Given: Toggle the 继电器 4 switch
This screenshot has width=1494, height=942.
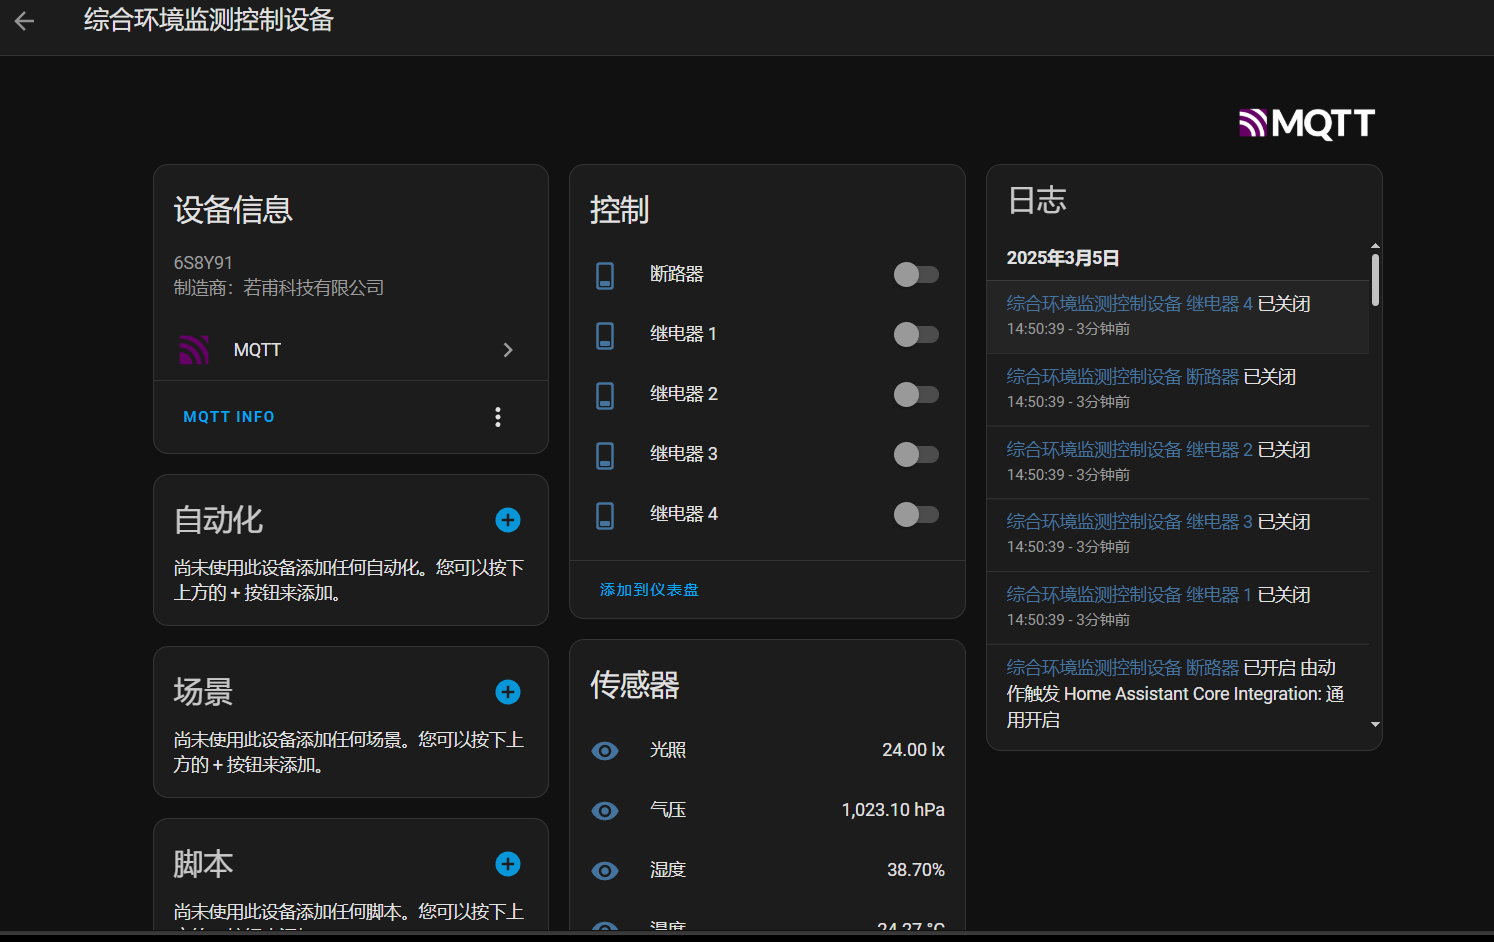Looking at the screenshot, I should (916, 515).
